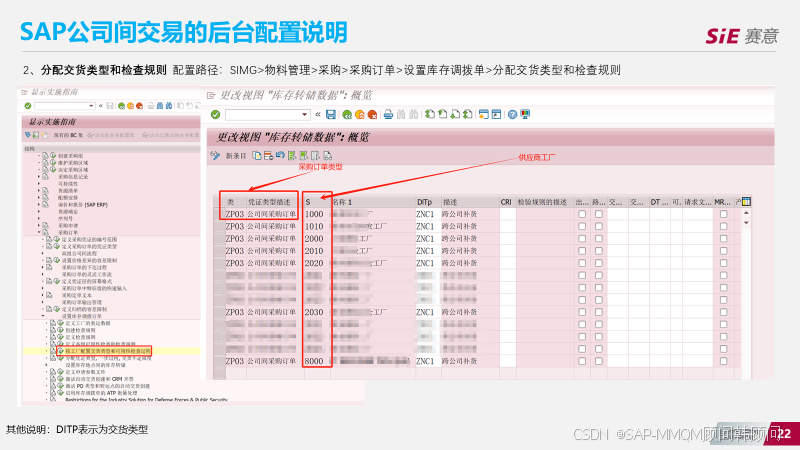Tick the second checkbox in the 2010 row
The image size is (800, 450).
point(598,251)
